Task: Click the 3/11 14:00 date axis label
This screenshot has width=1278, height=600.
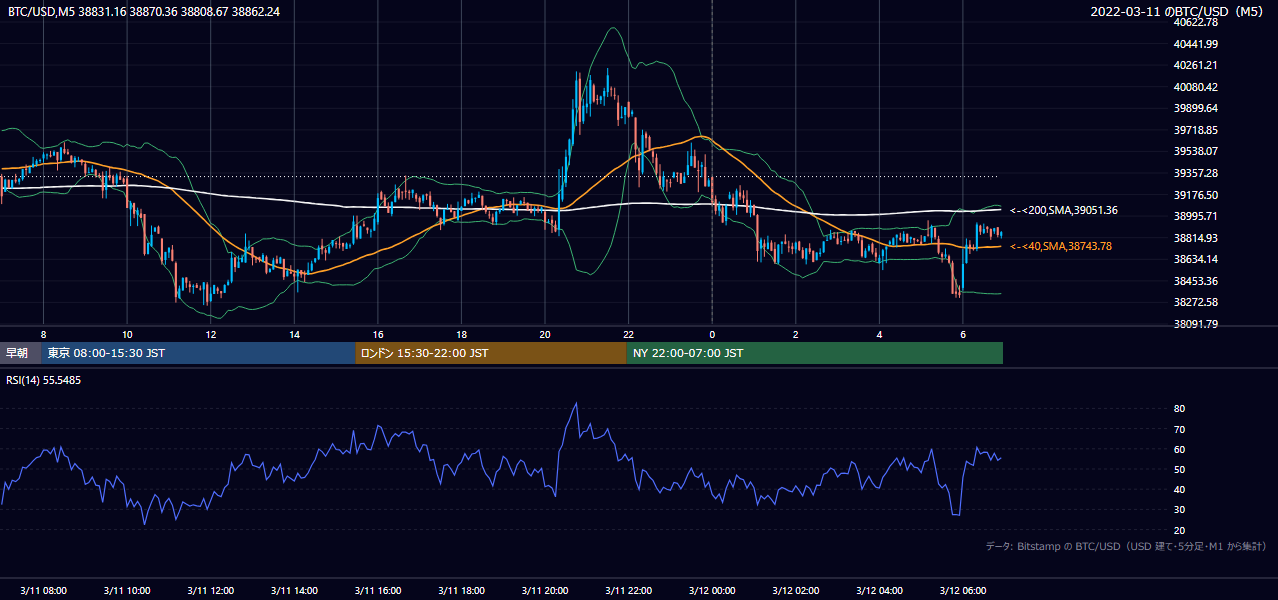Action: click(294, 591)
